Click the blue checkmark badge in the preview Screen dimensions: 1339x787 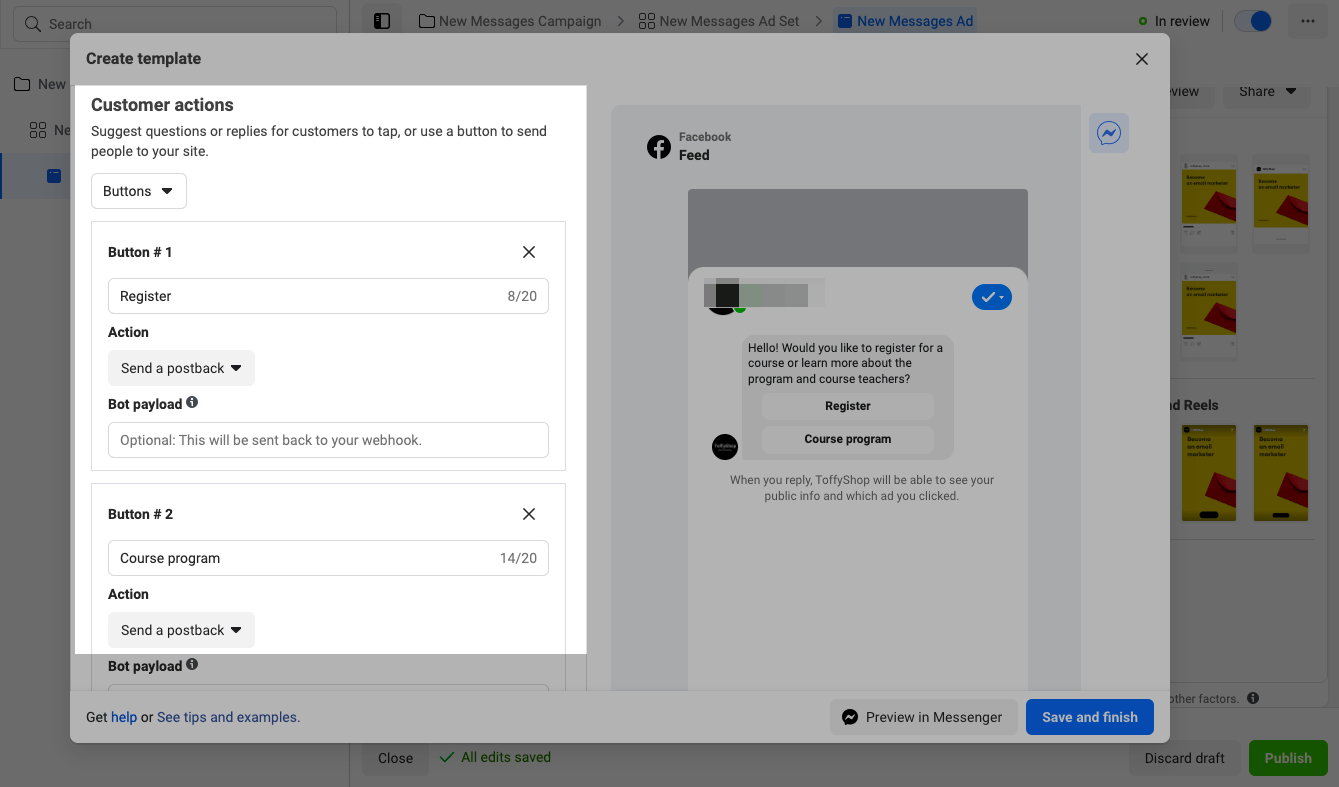click(x=991, y=297)
